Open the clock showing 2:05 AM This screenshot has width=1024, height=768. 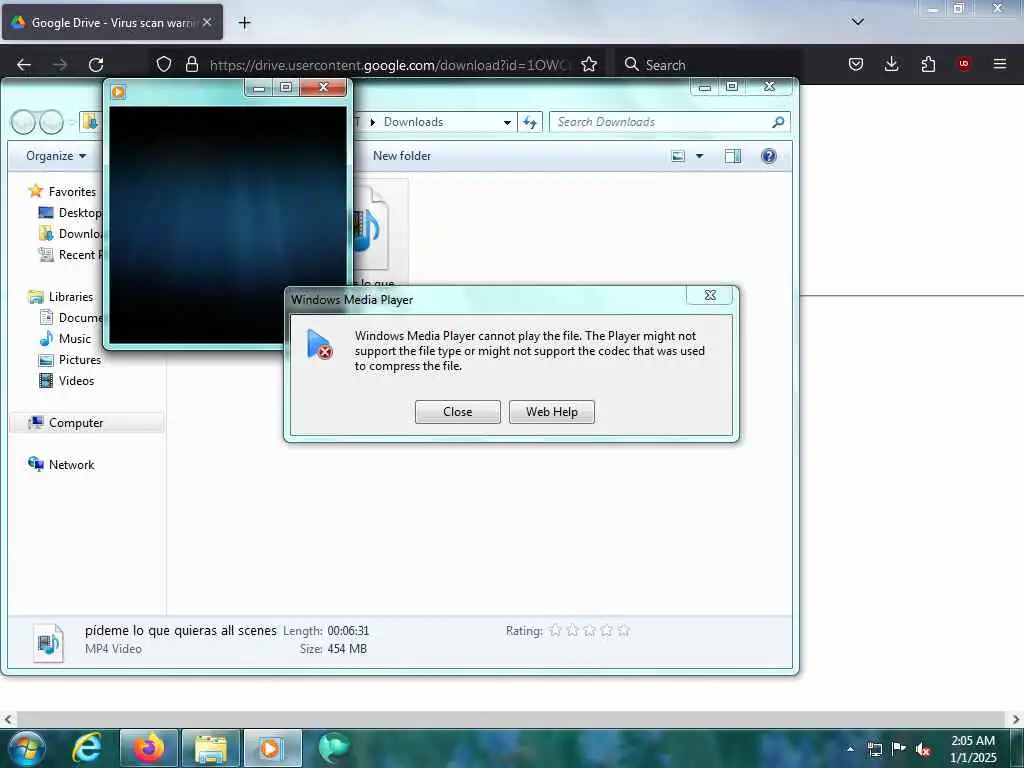tap(972, 748)
